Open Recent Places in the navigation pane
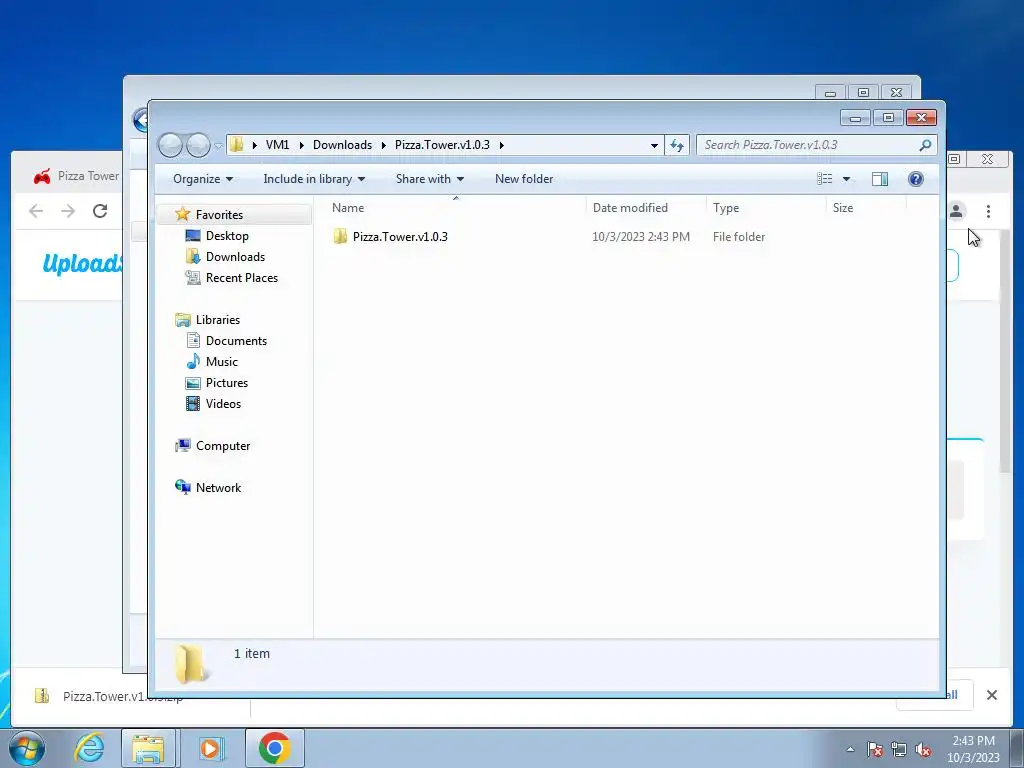Image resolution: width=1024 pixels, height=768 pixels. click(242, 278)
